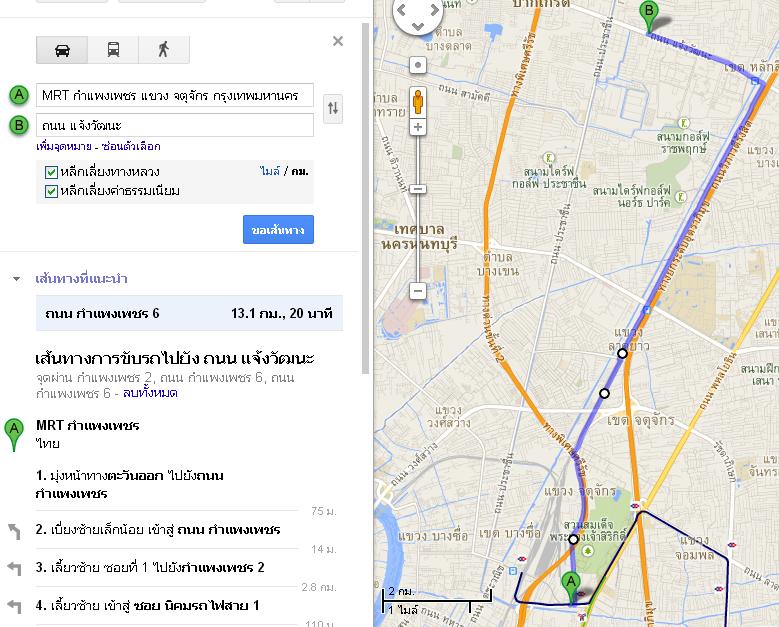Close the directions panel
Viewport: 779px width, 627px height.
338,41
